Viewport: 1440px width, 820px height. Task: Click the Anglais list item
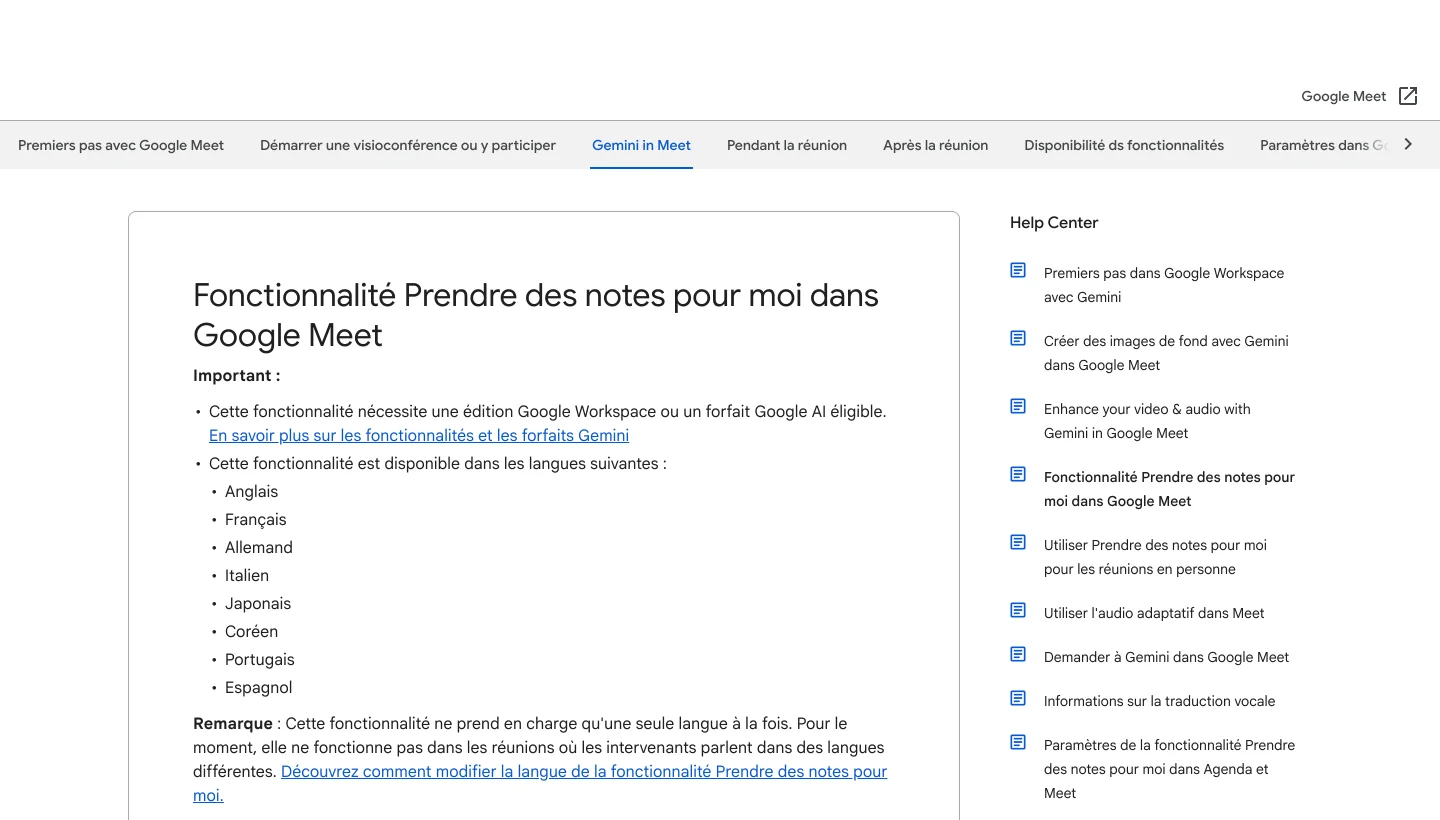[x=251, y=491]
